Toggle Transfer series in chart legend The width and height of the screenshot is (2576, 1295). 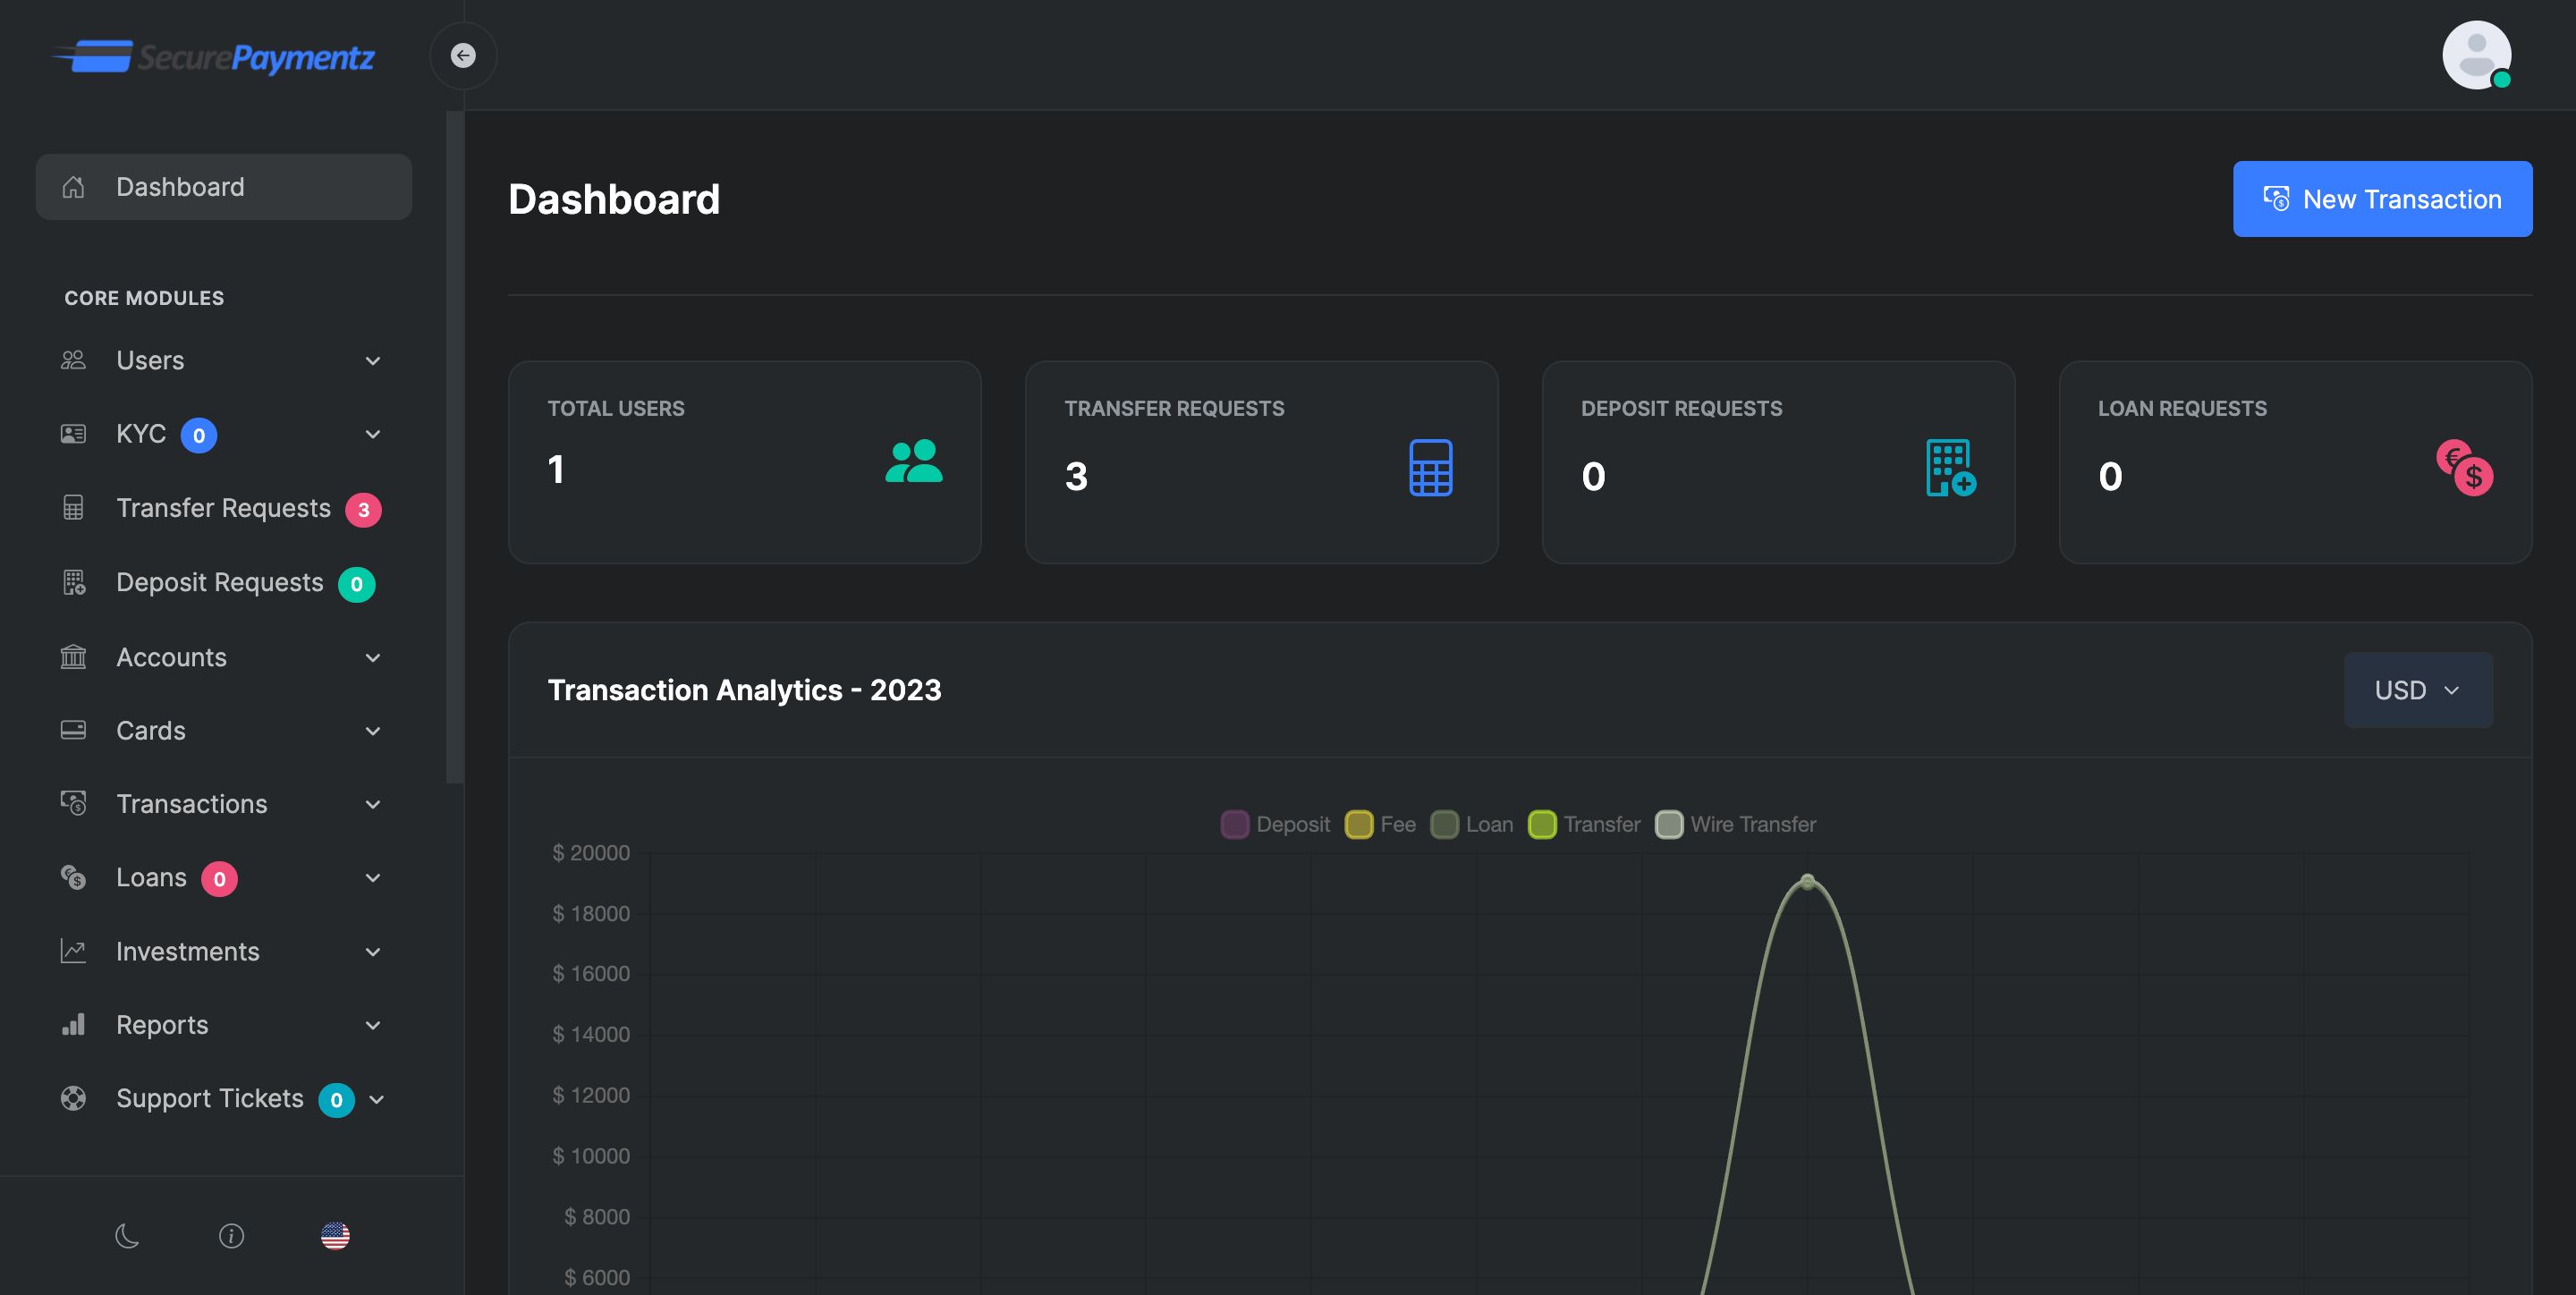1584,824
